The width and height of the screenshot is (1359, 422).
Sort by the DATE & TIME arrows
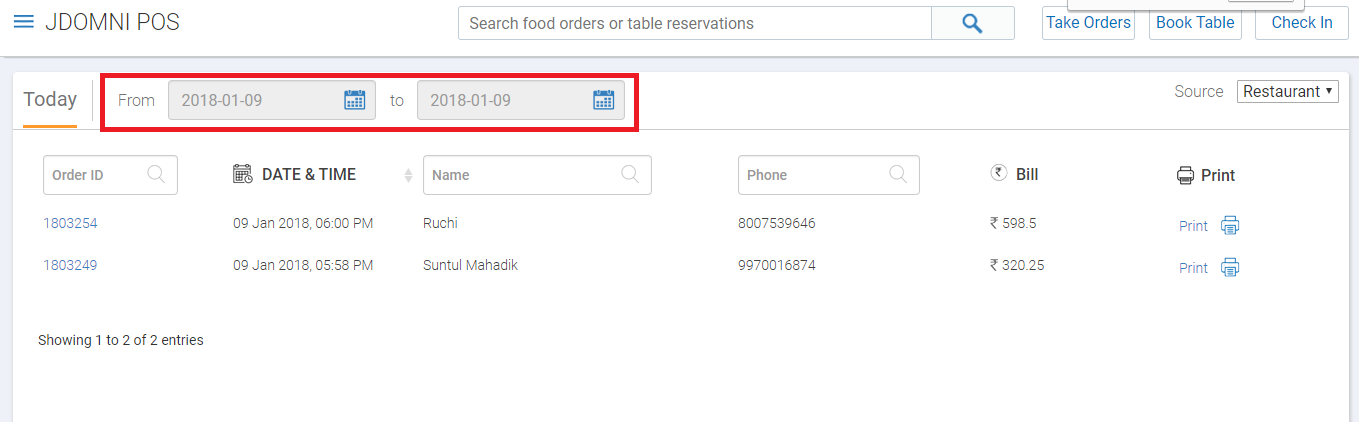point(408,175)
